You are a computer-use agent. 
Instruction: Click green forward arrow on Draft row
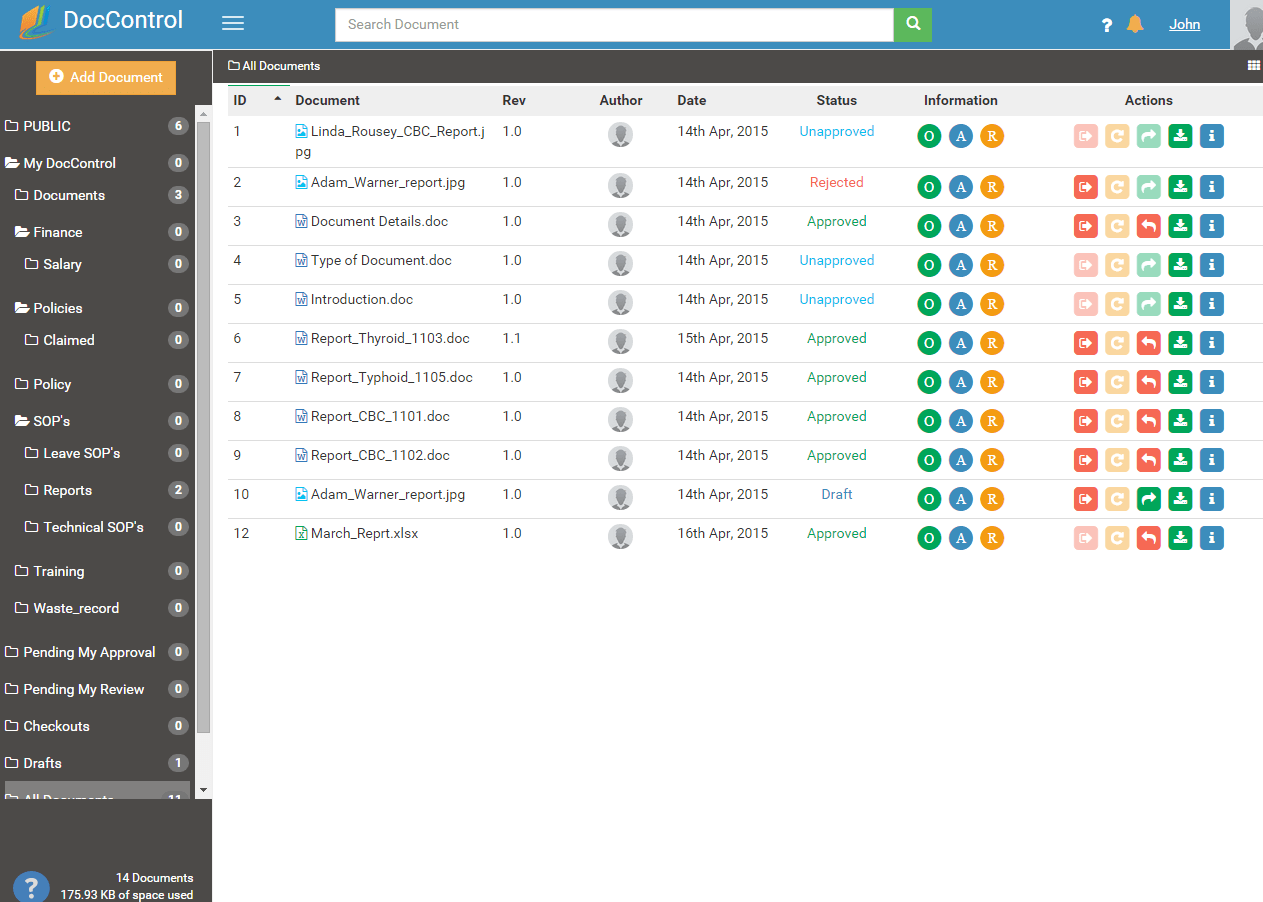1149,499
